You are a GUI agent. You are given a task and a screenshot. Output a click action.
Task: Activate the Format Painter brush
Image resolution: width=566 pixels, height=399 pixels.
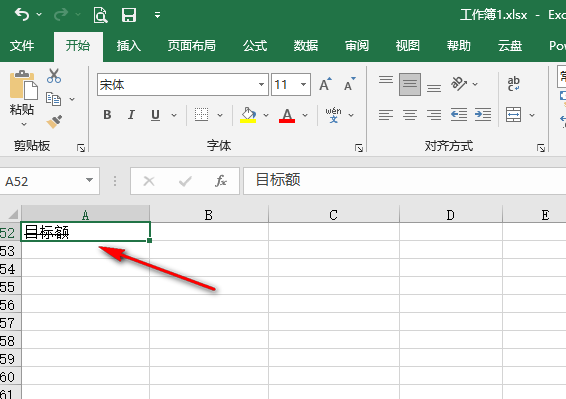pyautogui.click(x=54, y=122)
